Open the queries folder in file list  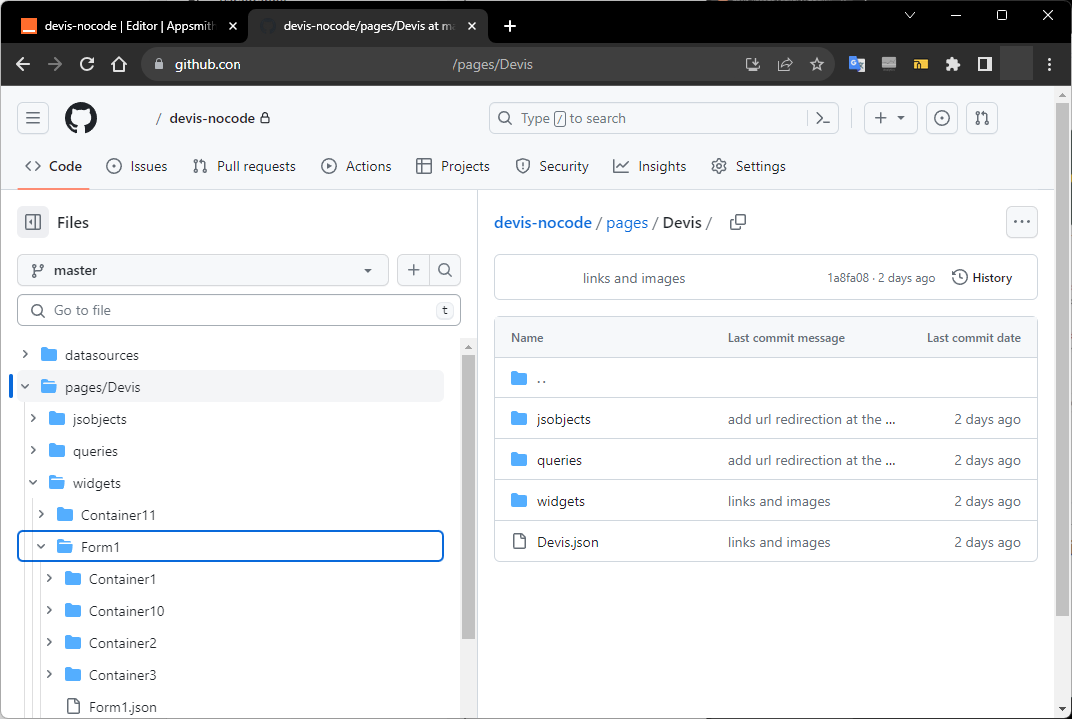click(x=559, y=460)
